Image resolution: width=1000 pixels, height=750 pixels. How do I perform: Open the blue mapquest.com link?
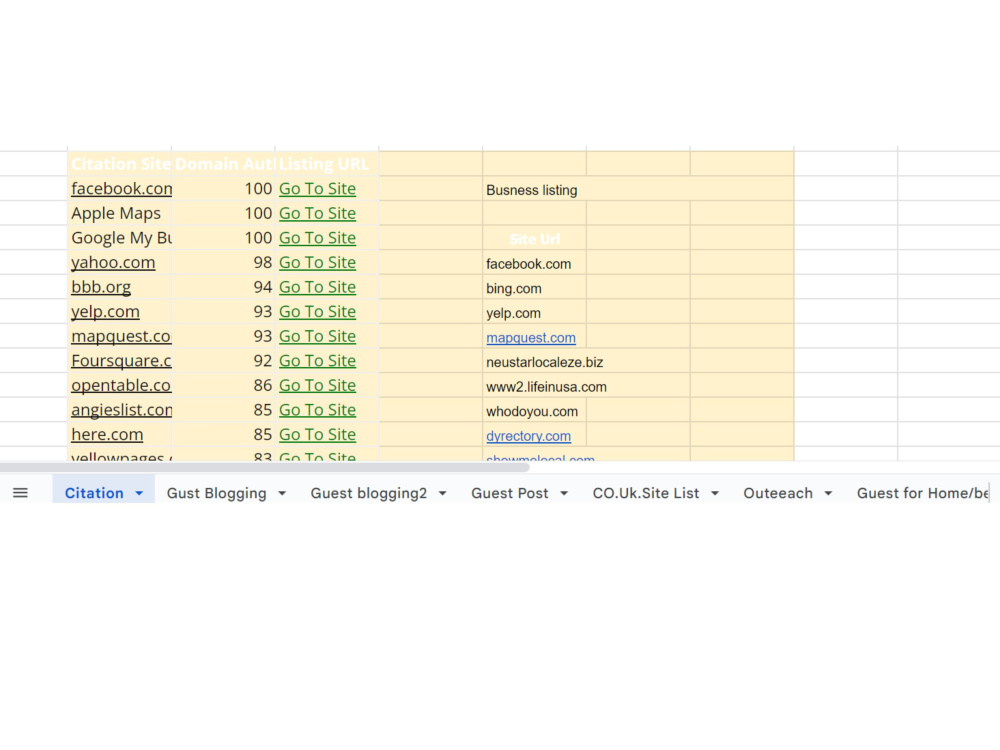click(531, 338)
